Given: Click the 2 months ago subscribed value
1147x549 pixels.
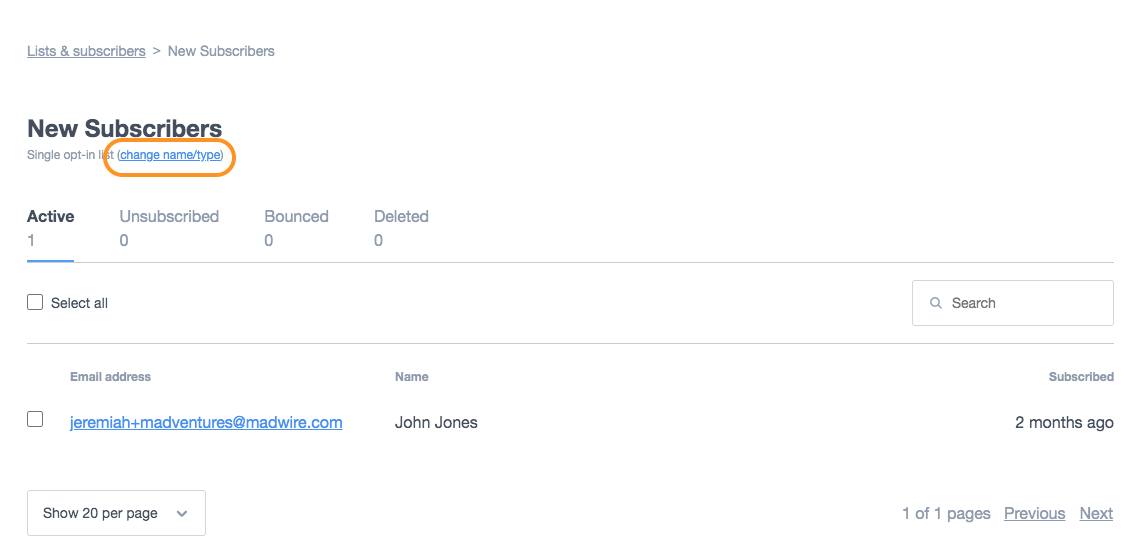Looking at the screenshot, I should click(x=1064, y=422).
